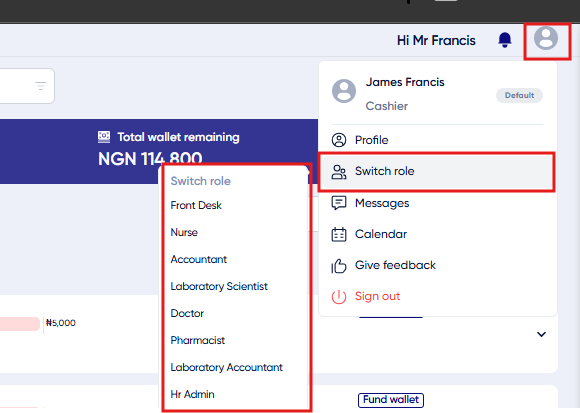Choose the Hr Admin role

tap(192, 394)
